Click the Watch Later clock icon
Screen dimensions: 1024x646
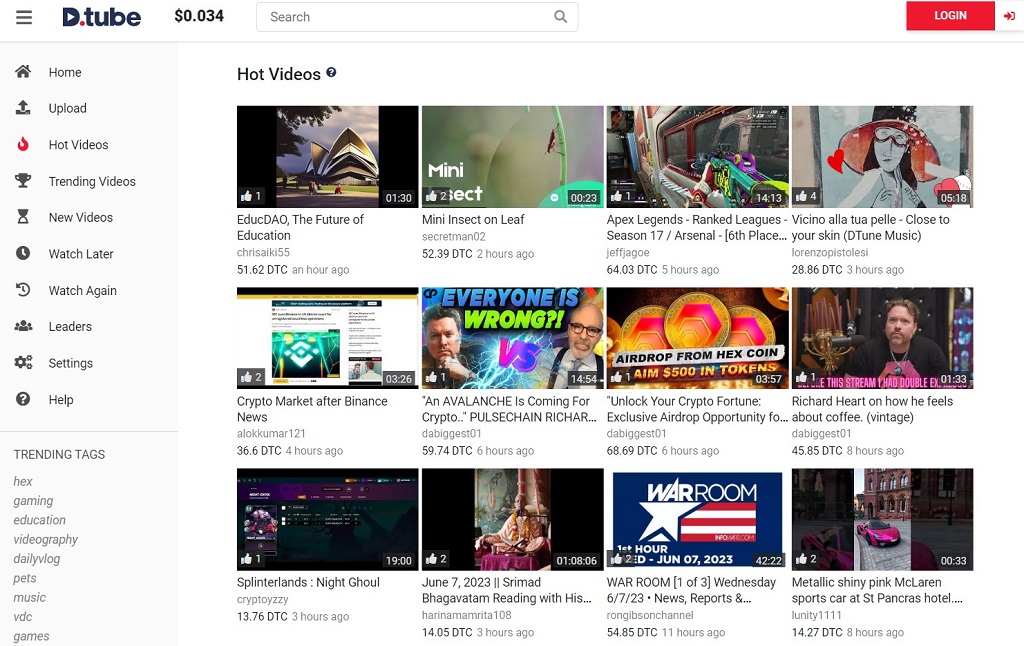pyautogui.click(x=23, y=253)
